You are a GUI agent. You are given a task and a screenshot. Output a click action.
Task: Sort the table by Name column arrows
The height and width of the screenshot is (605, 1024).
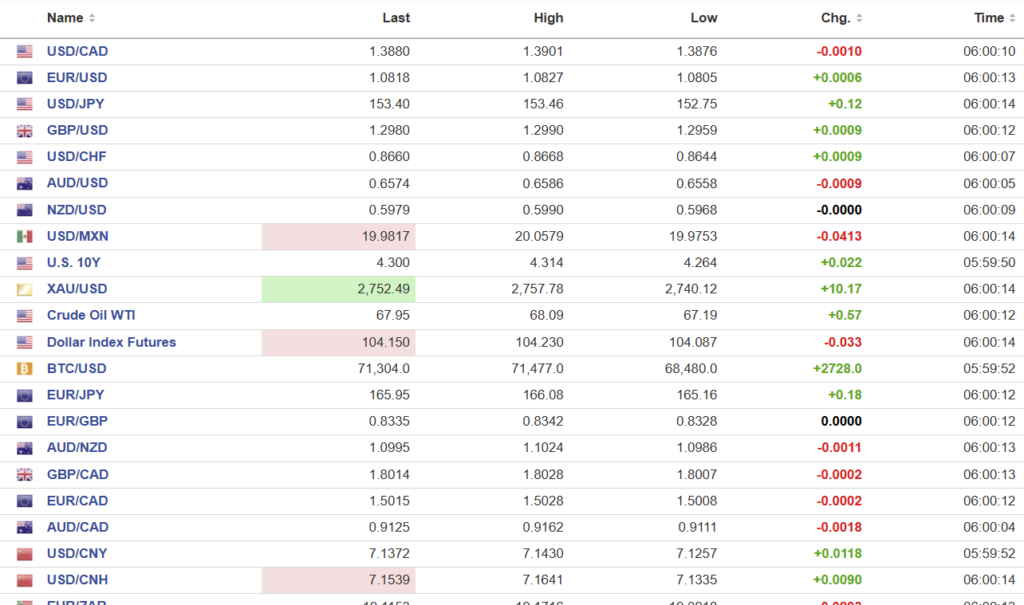coord(93,18)
